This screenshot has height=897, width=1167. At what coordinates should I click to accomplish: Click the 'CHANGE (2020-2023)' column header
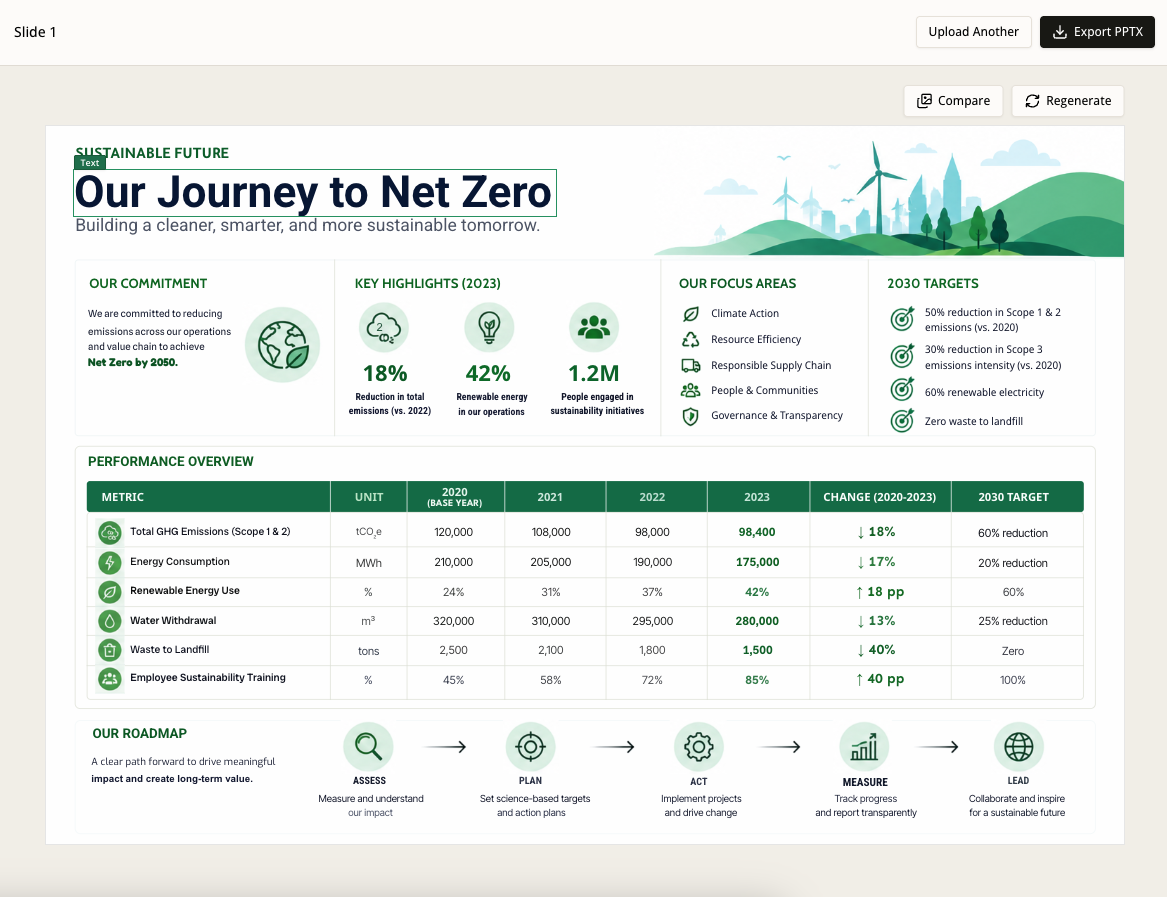point(880,497)
